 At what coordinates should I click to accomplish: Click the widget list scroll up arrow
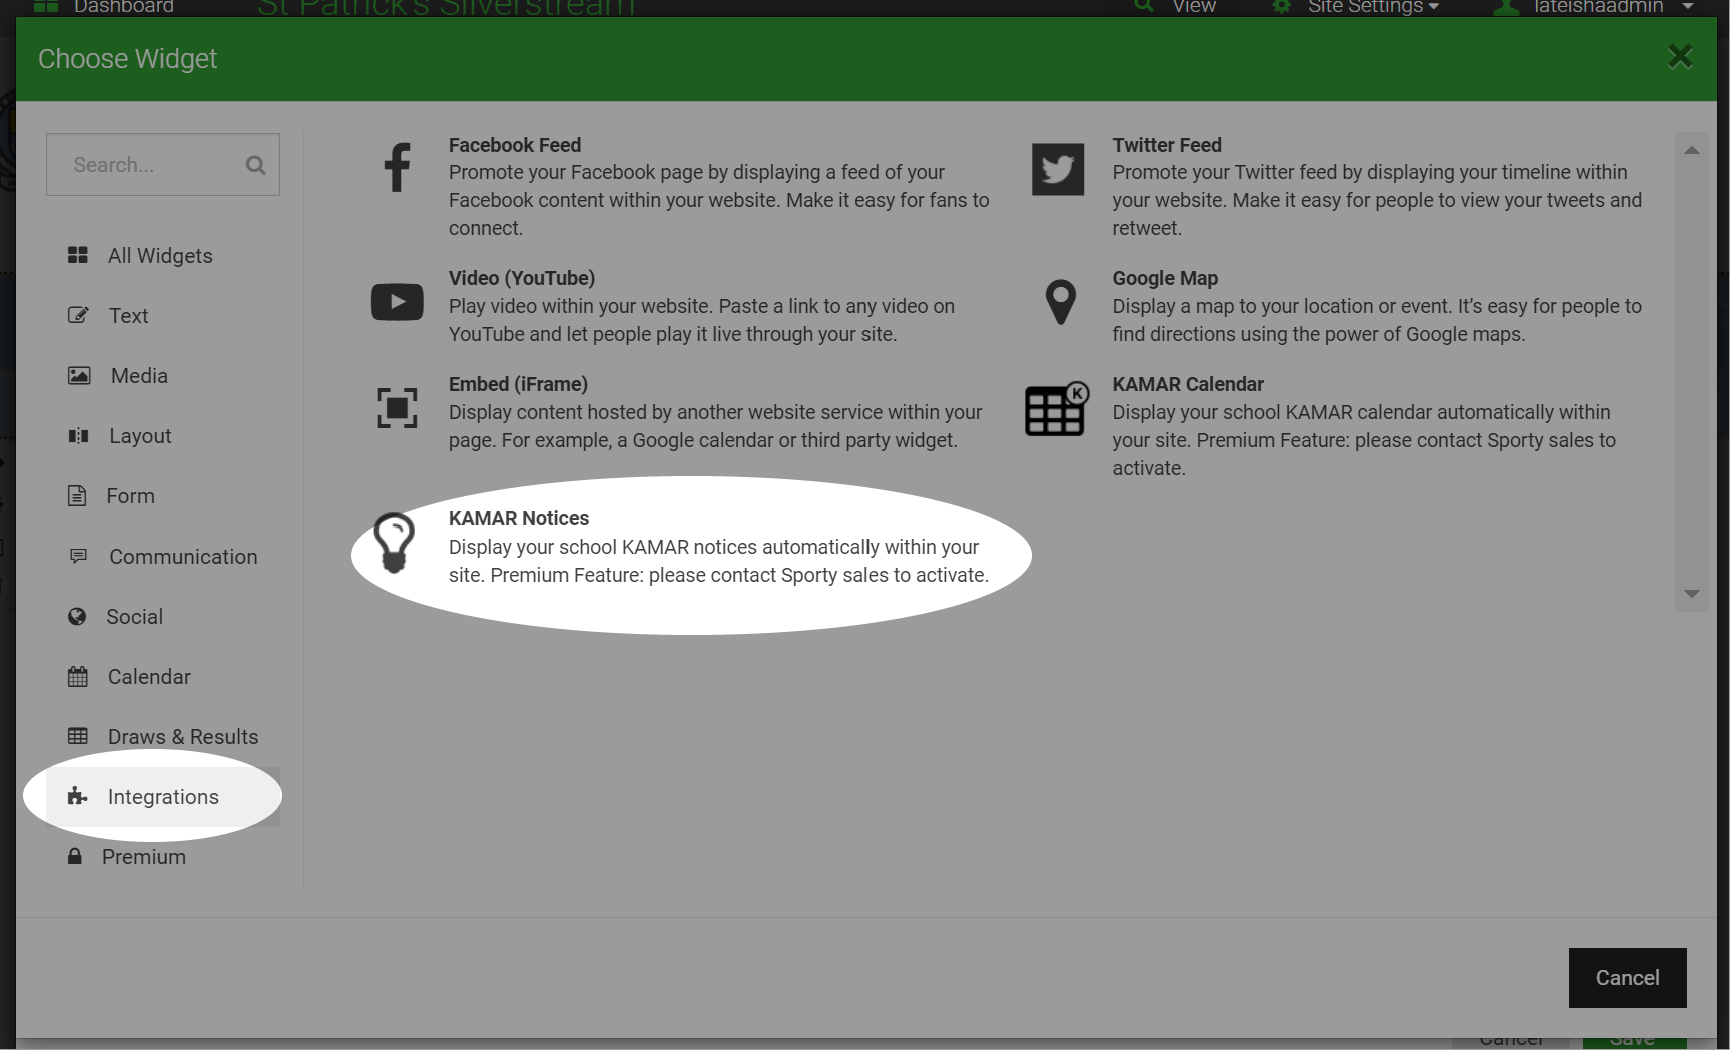click(x=1692, y=150)
